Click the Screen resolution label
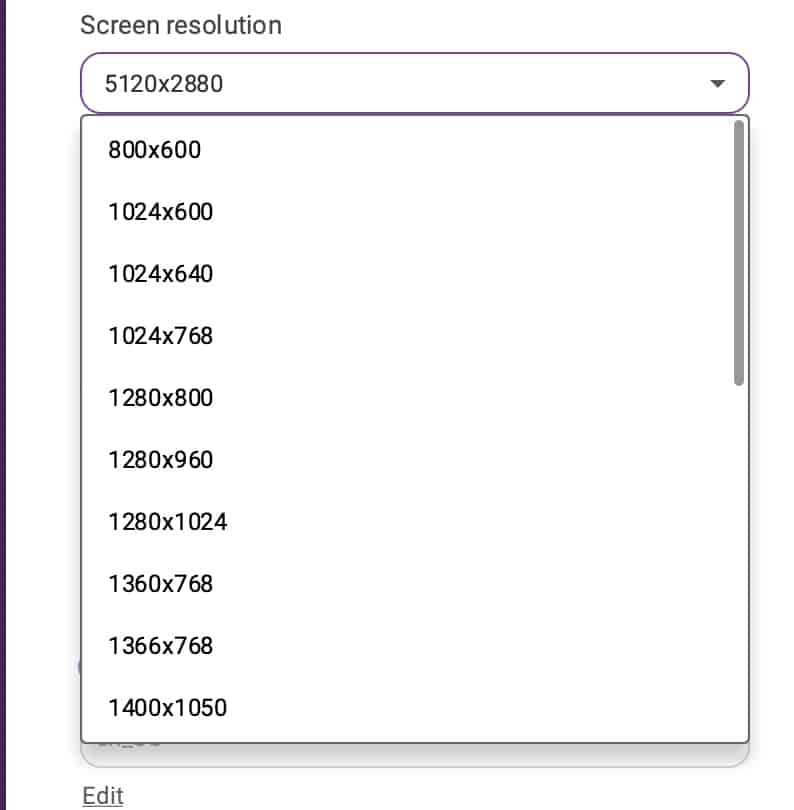Viewport: 794px width, 810px height. tap(181, 25)
